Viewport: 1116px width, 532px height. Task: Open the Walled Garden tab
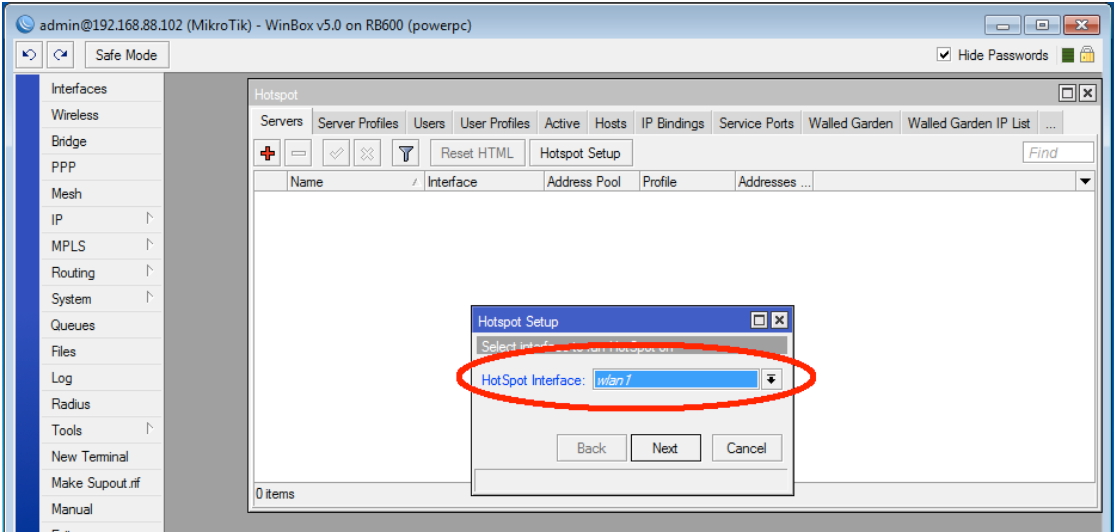tap(851, 123)
